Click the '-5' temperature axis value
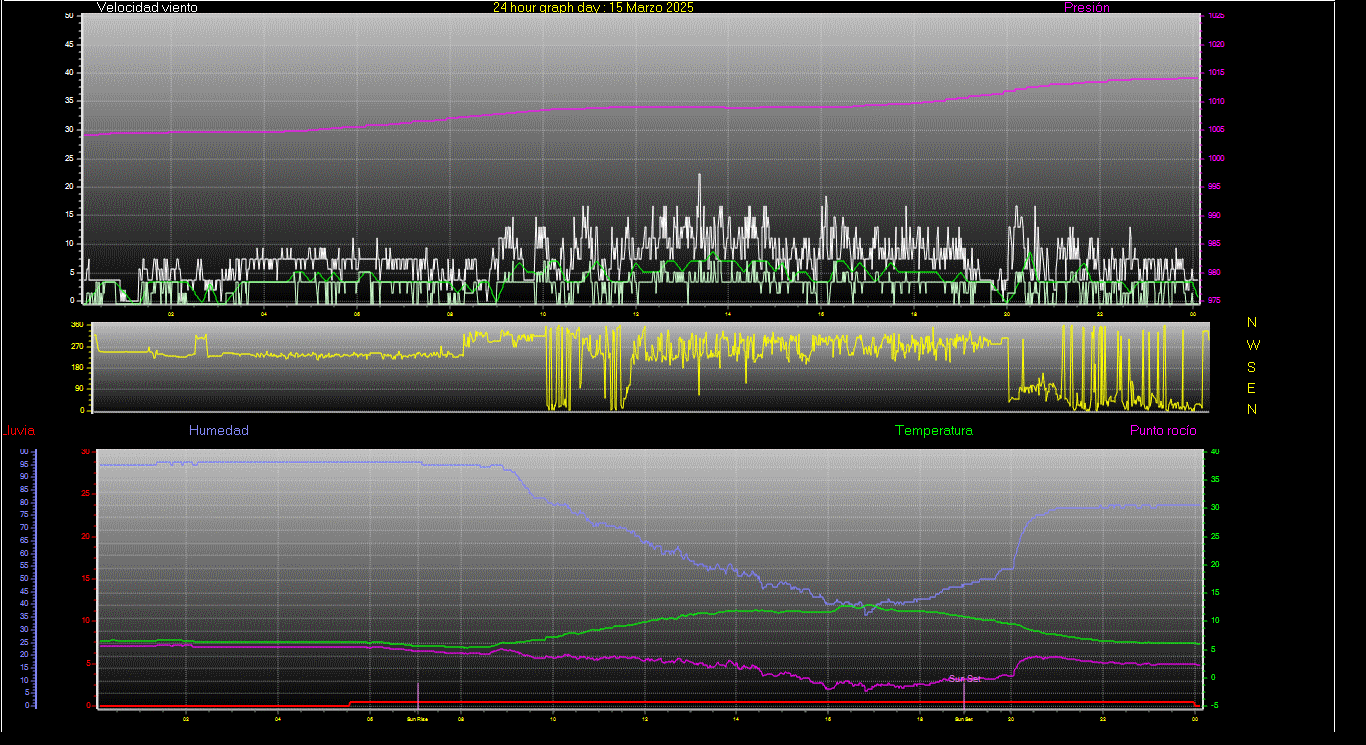The height and width of the screenshot is (745, 1366). tap(1214, 705)
